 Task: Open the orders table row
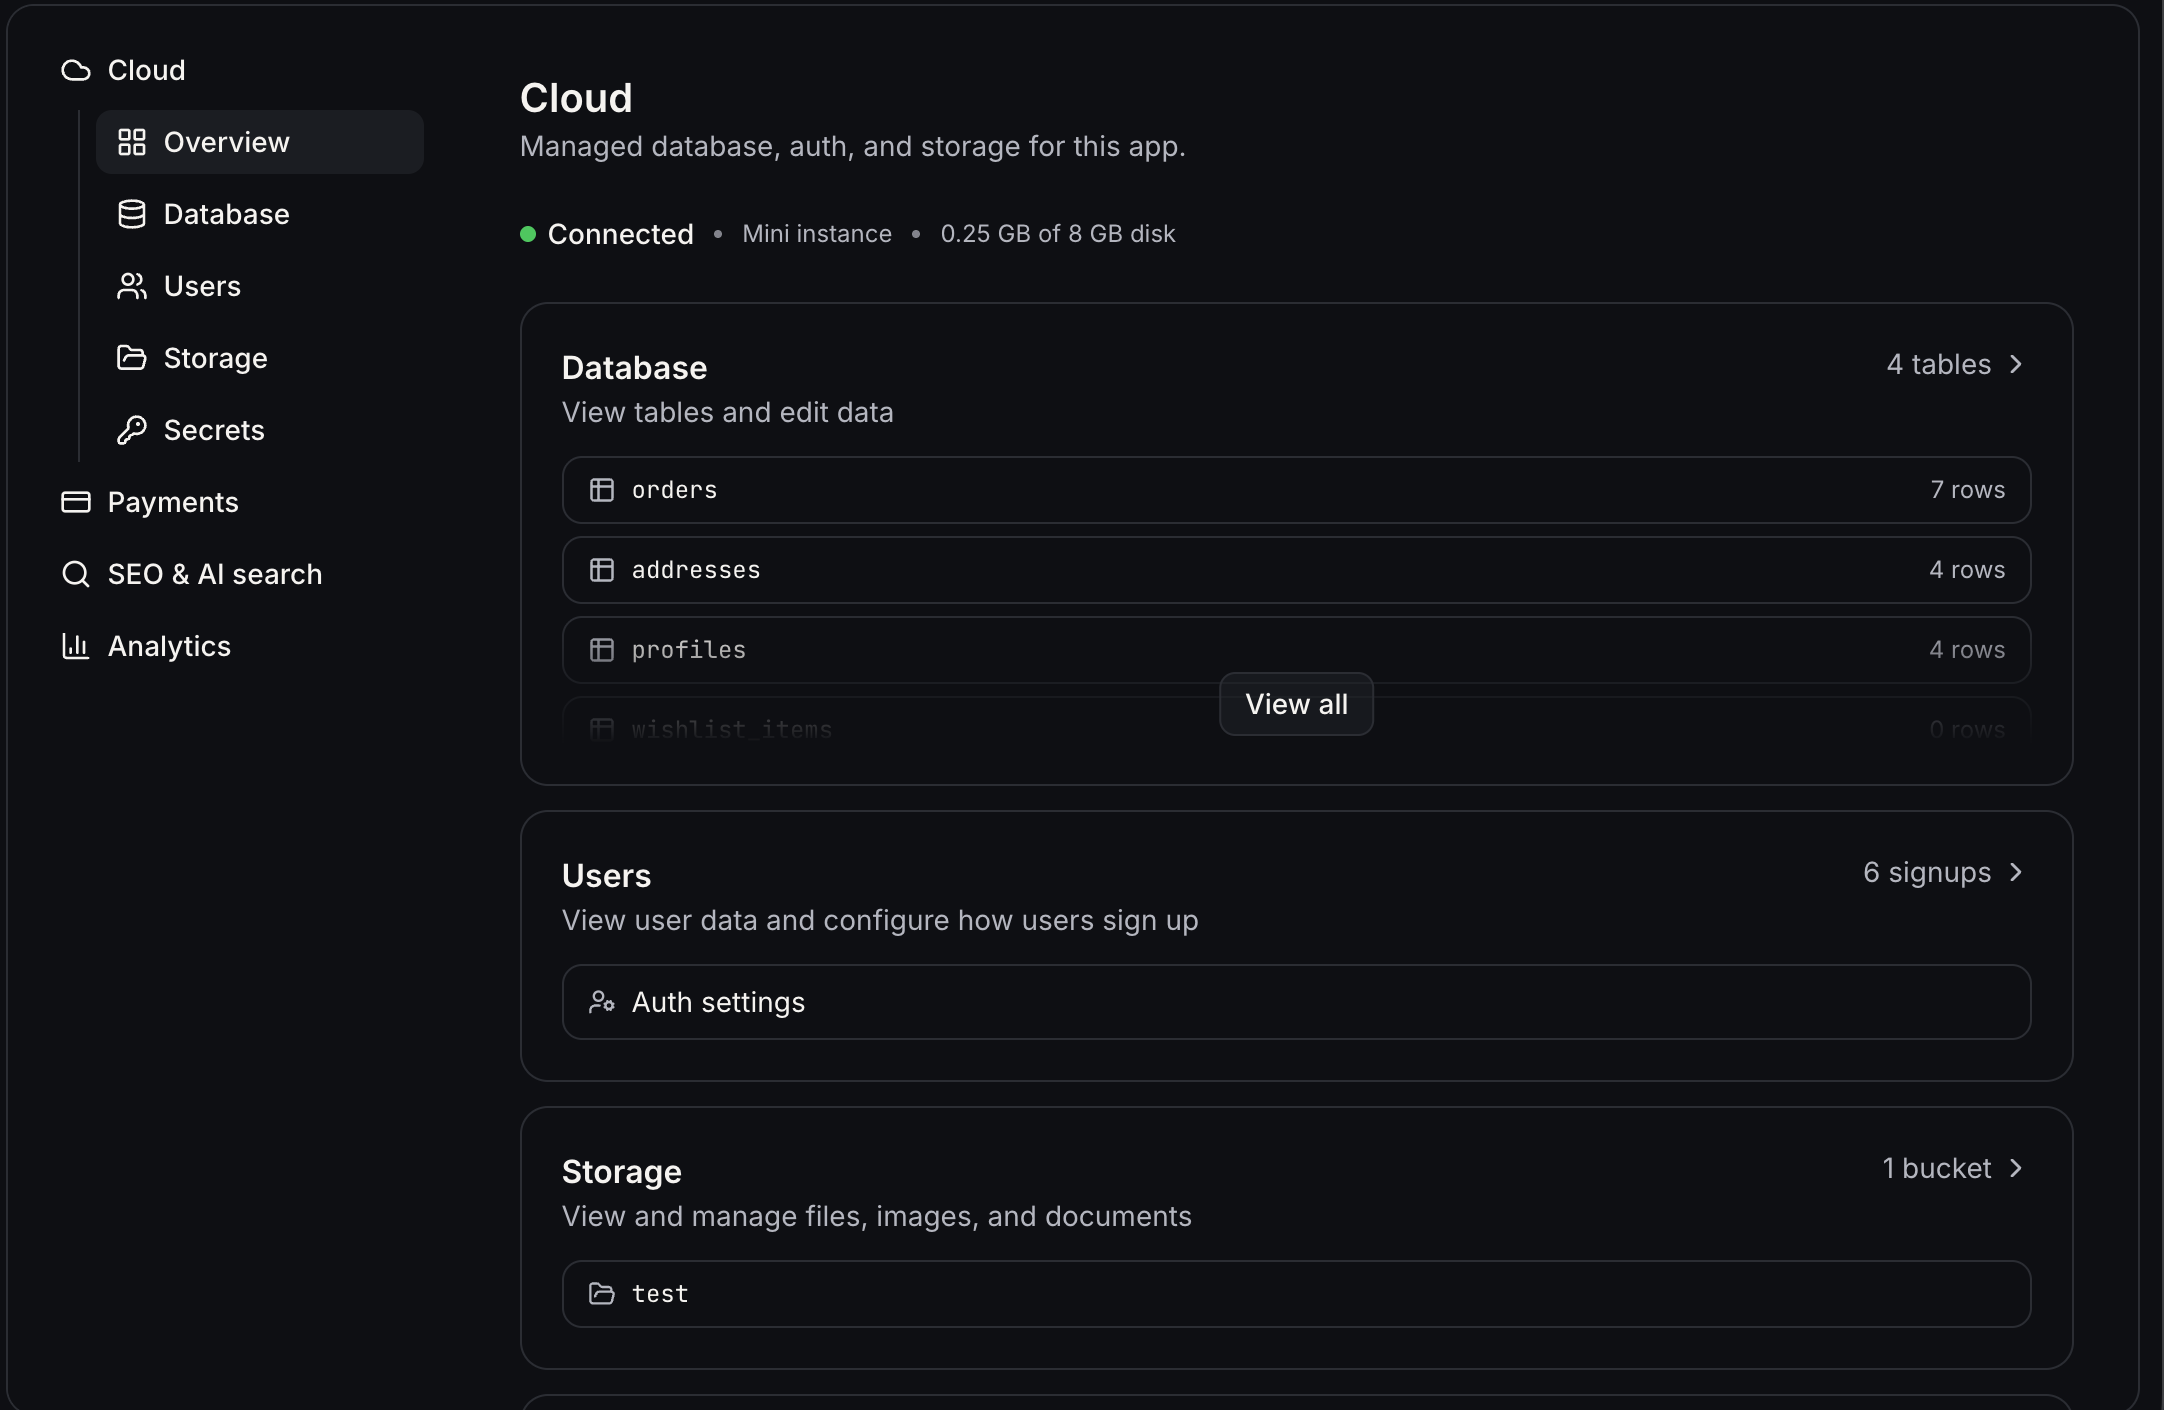(x=1296, y=490)
